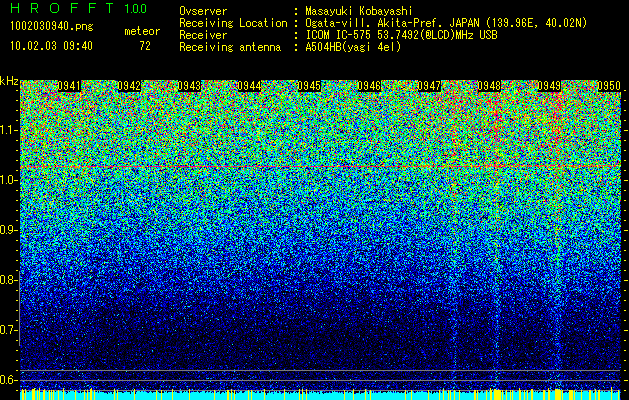Click the 'meteor' label
The width and height of the screenshot is (629, 400).
coord(142,31)
